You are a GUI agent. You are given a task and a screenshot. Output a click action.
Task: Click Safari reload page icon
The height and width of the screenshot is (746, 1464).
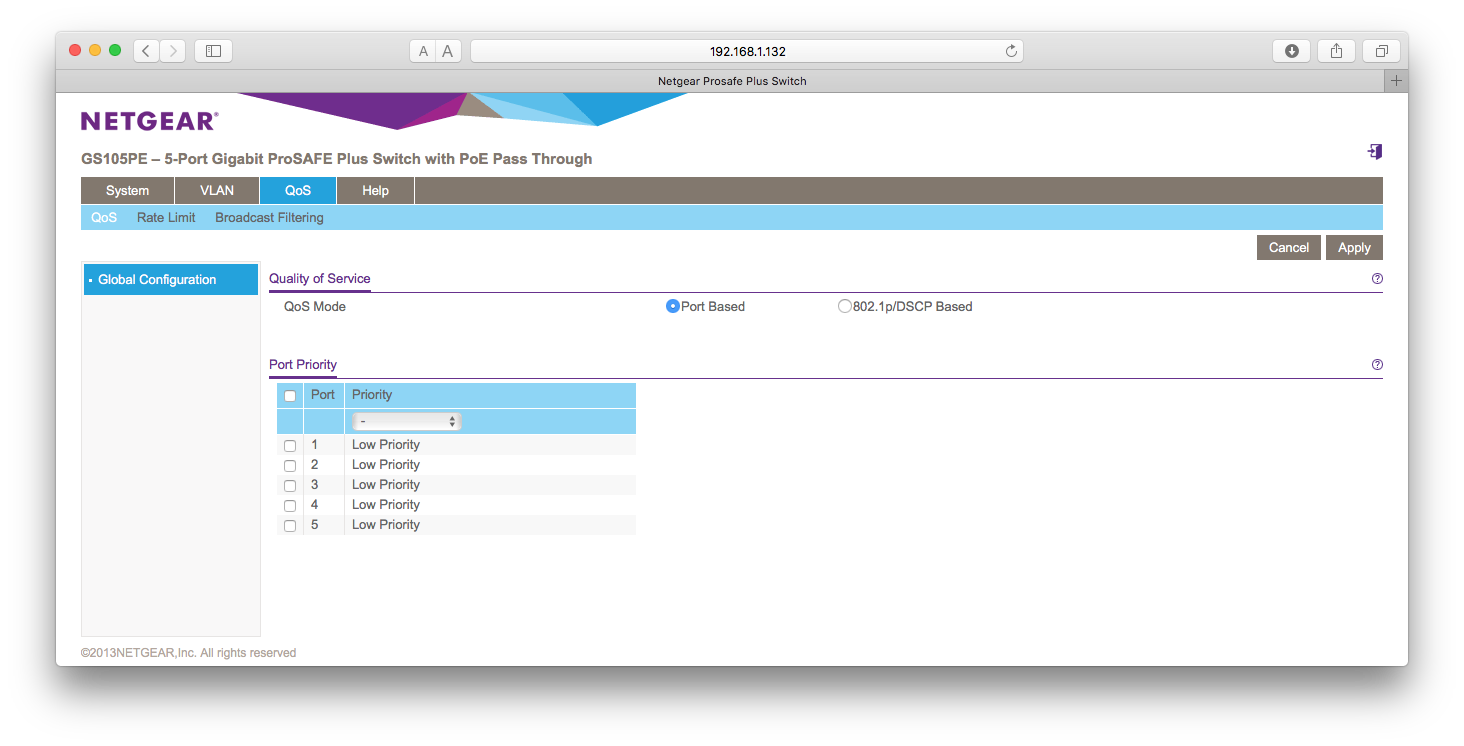pyautogui.click(x=1011, y=51)
